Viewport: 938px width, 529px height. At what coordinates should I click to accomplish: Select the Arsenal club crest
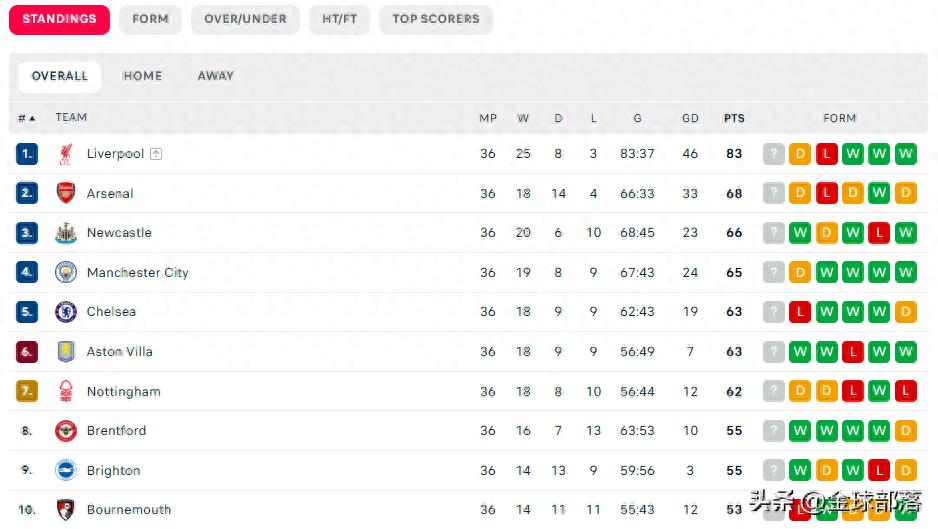pos(66,193)
